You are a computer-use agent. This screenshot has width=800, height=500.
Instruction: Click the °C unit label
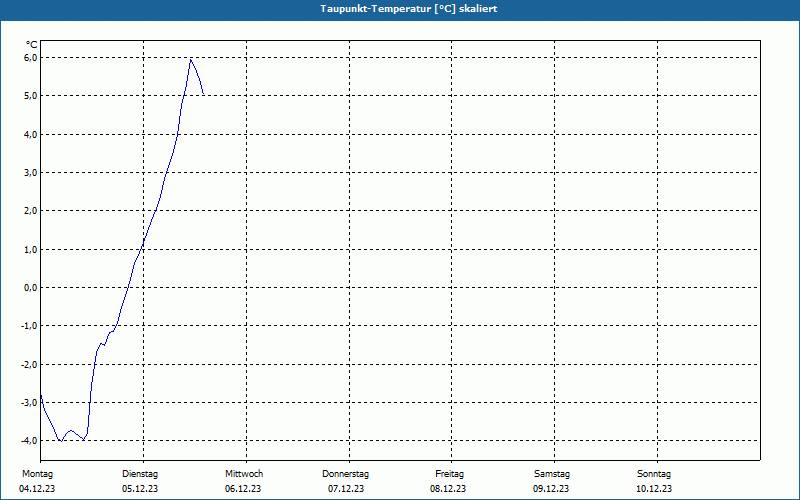pyautogui.click(x=32, y=45)
